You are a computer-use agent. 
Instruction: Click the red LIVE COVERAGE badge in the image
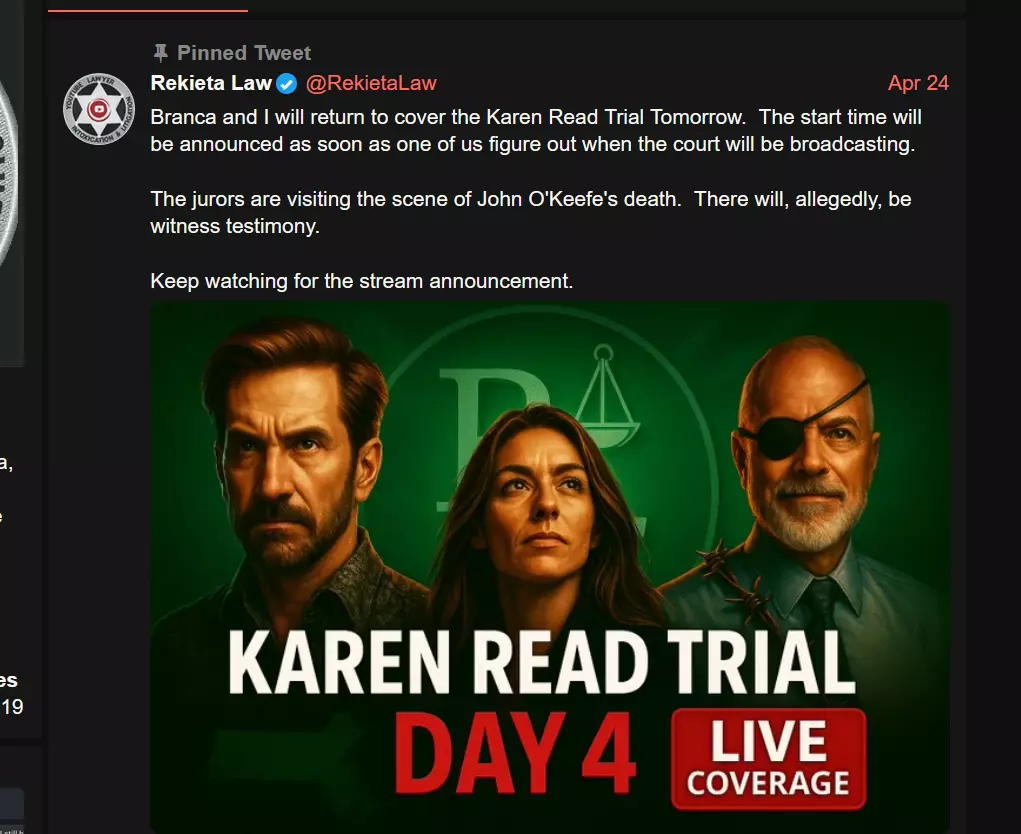point(768,758)
